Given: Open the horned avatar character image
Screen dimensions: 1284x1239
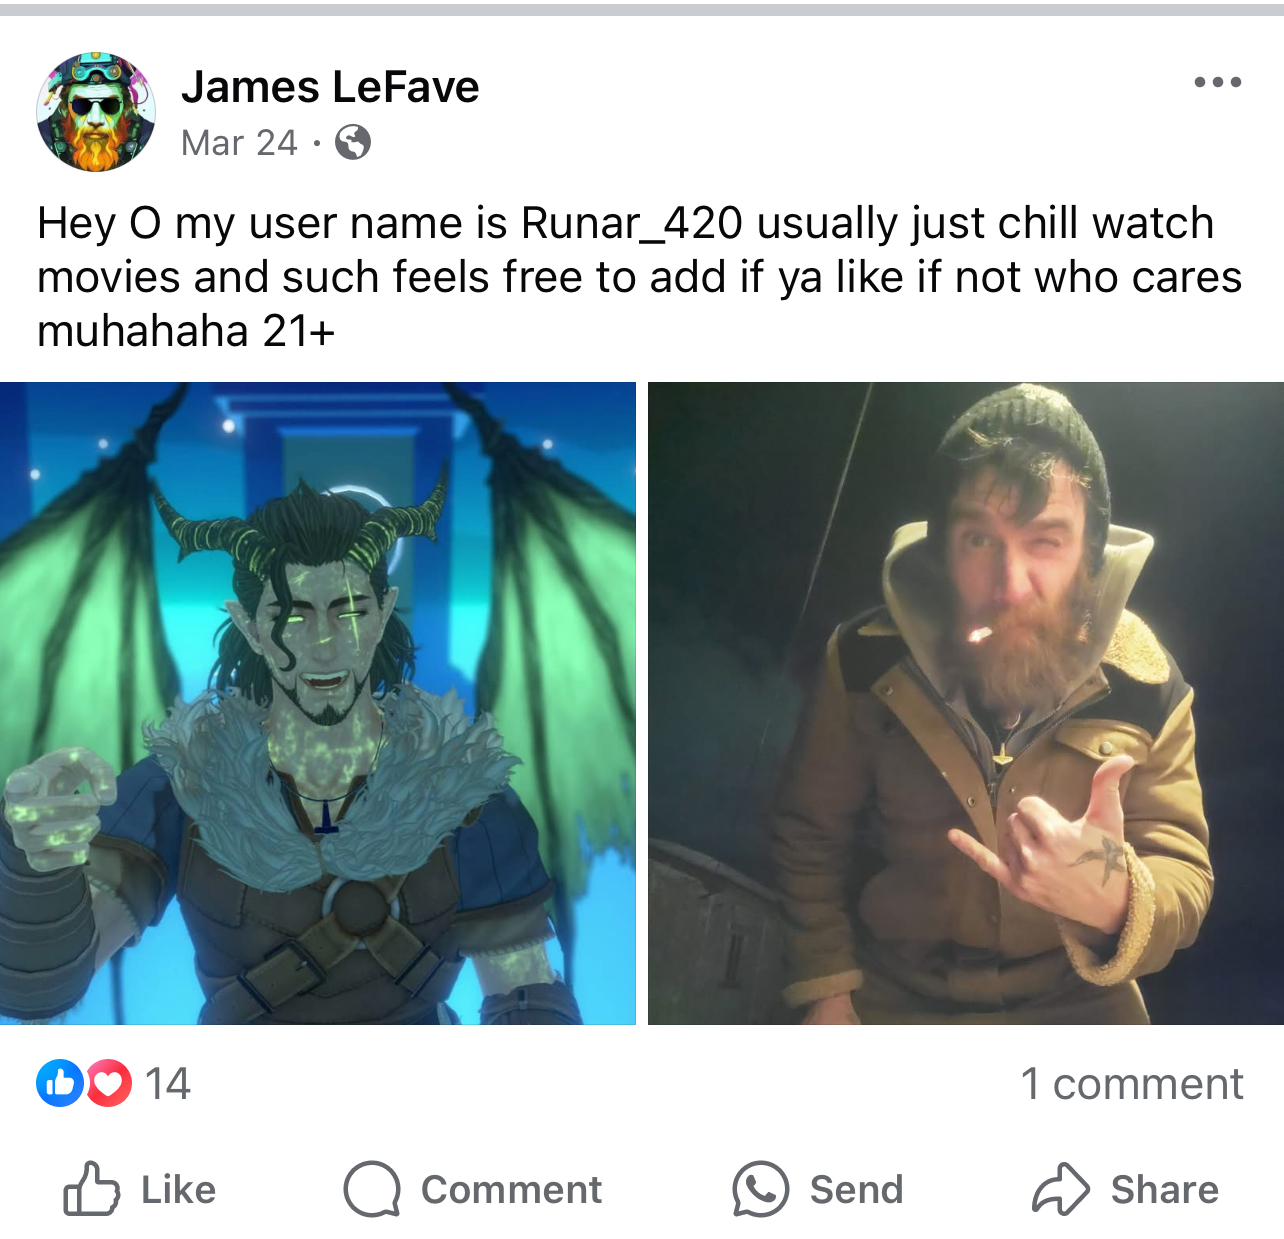Looking at the screenshot, I should pos(318,703).
